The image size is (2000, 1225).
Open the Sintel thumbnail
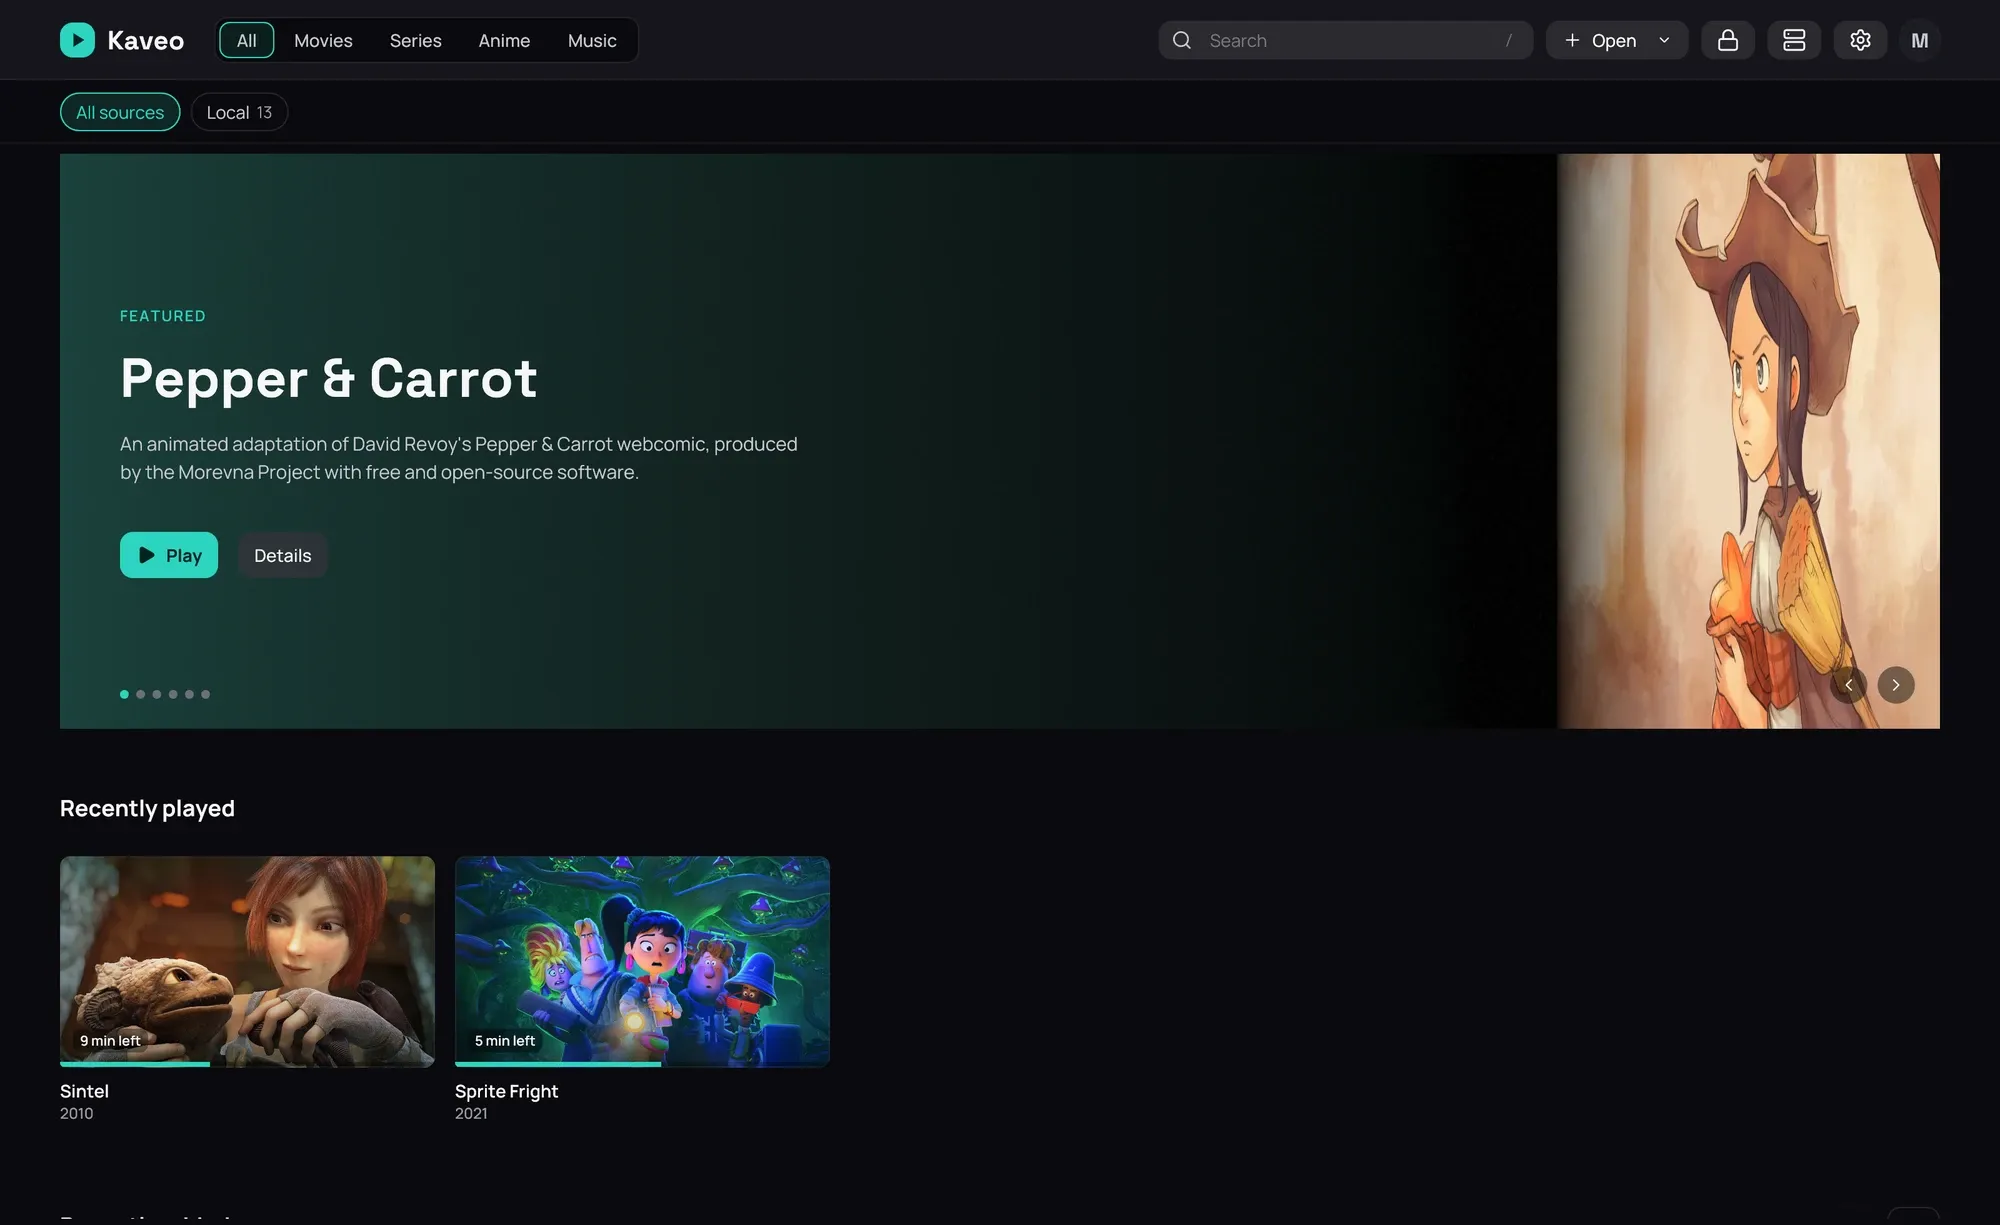(x=247, y=961)
